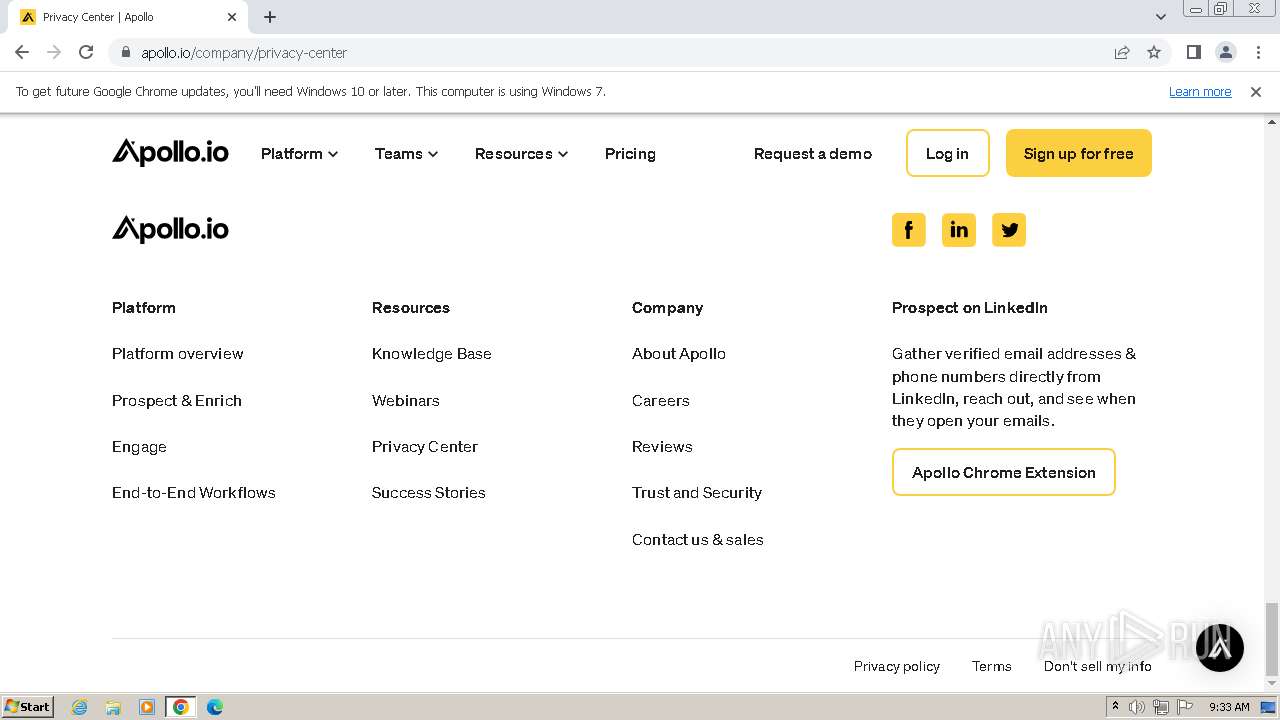Click the taskbar clock showing 9:33 AM

1228,707
